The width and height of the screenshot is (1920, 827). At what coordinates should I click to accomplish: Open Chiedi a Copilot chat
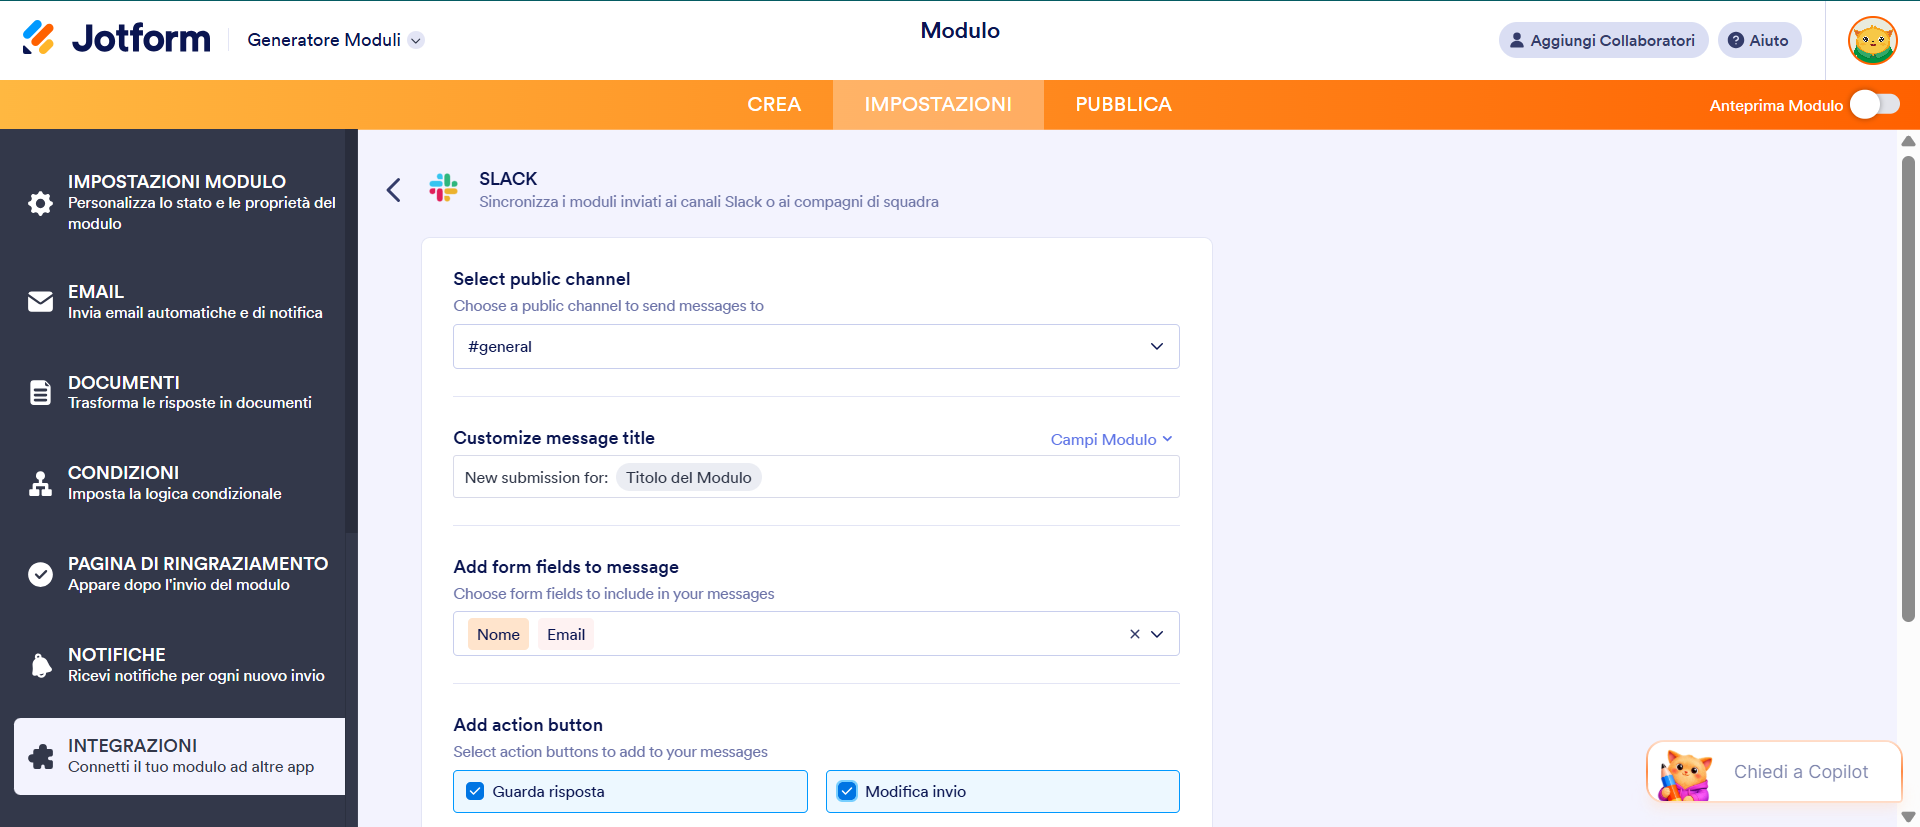(x=1774, y=772)
